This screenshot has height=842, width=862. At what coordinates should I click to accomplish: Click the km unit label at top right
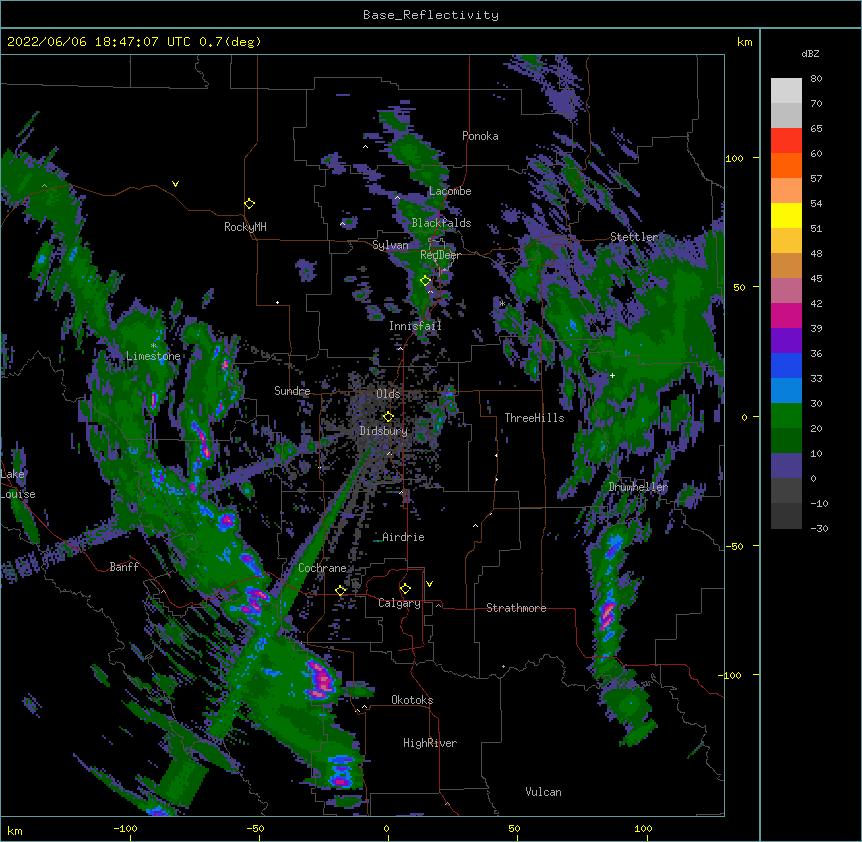click(744, 42)
